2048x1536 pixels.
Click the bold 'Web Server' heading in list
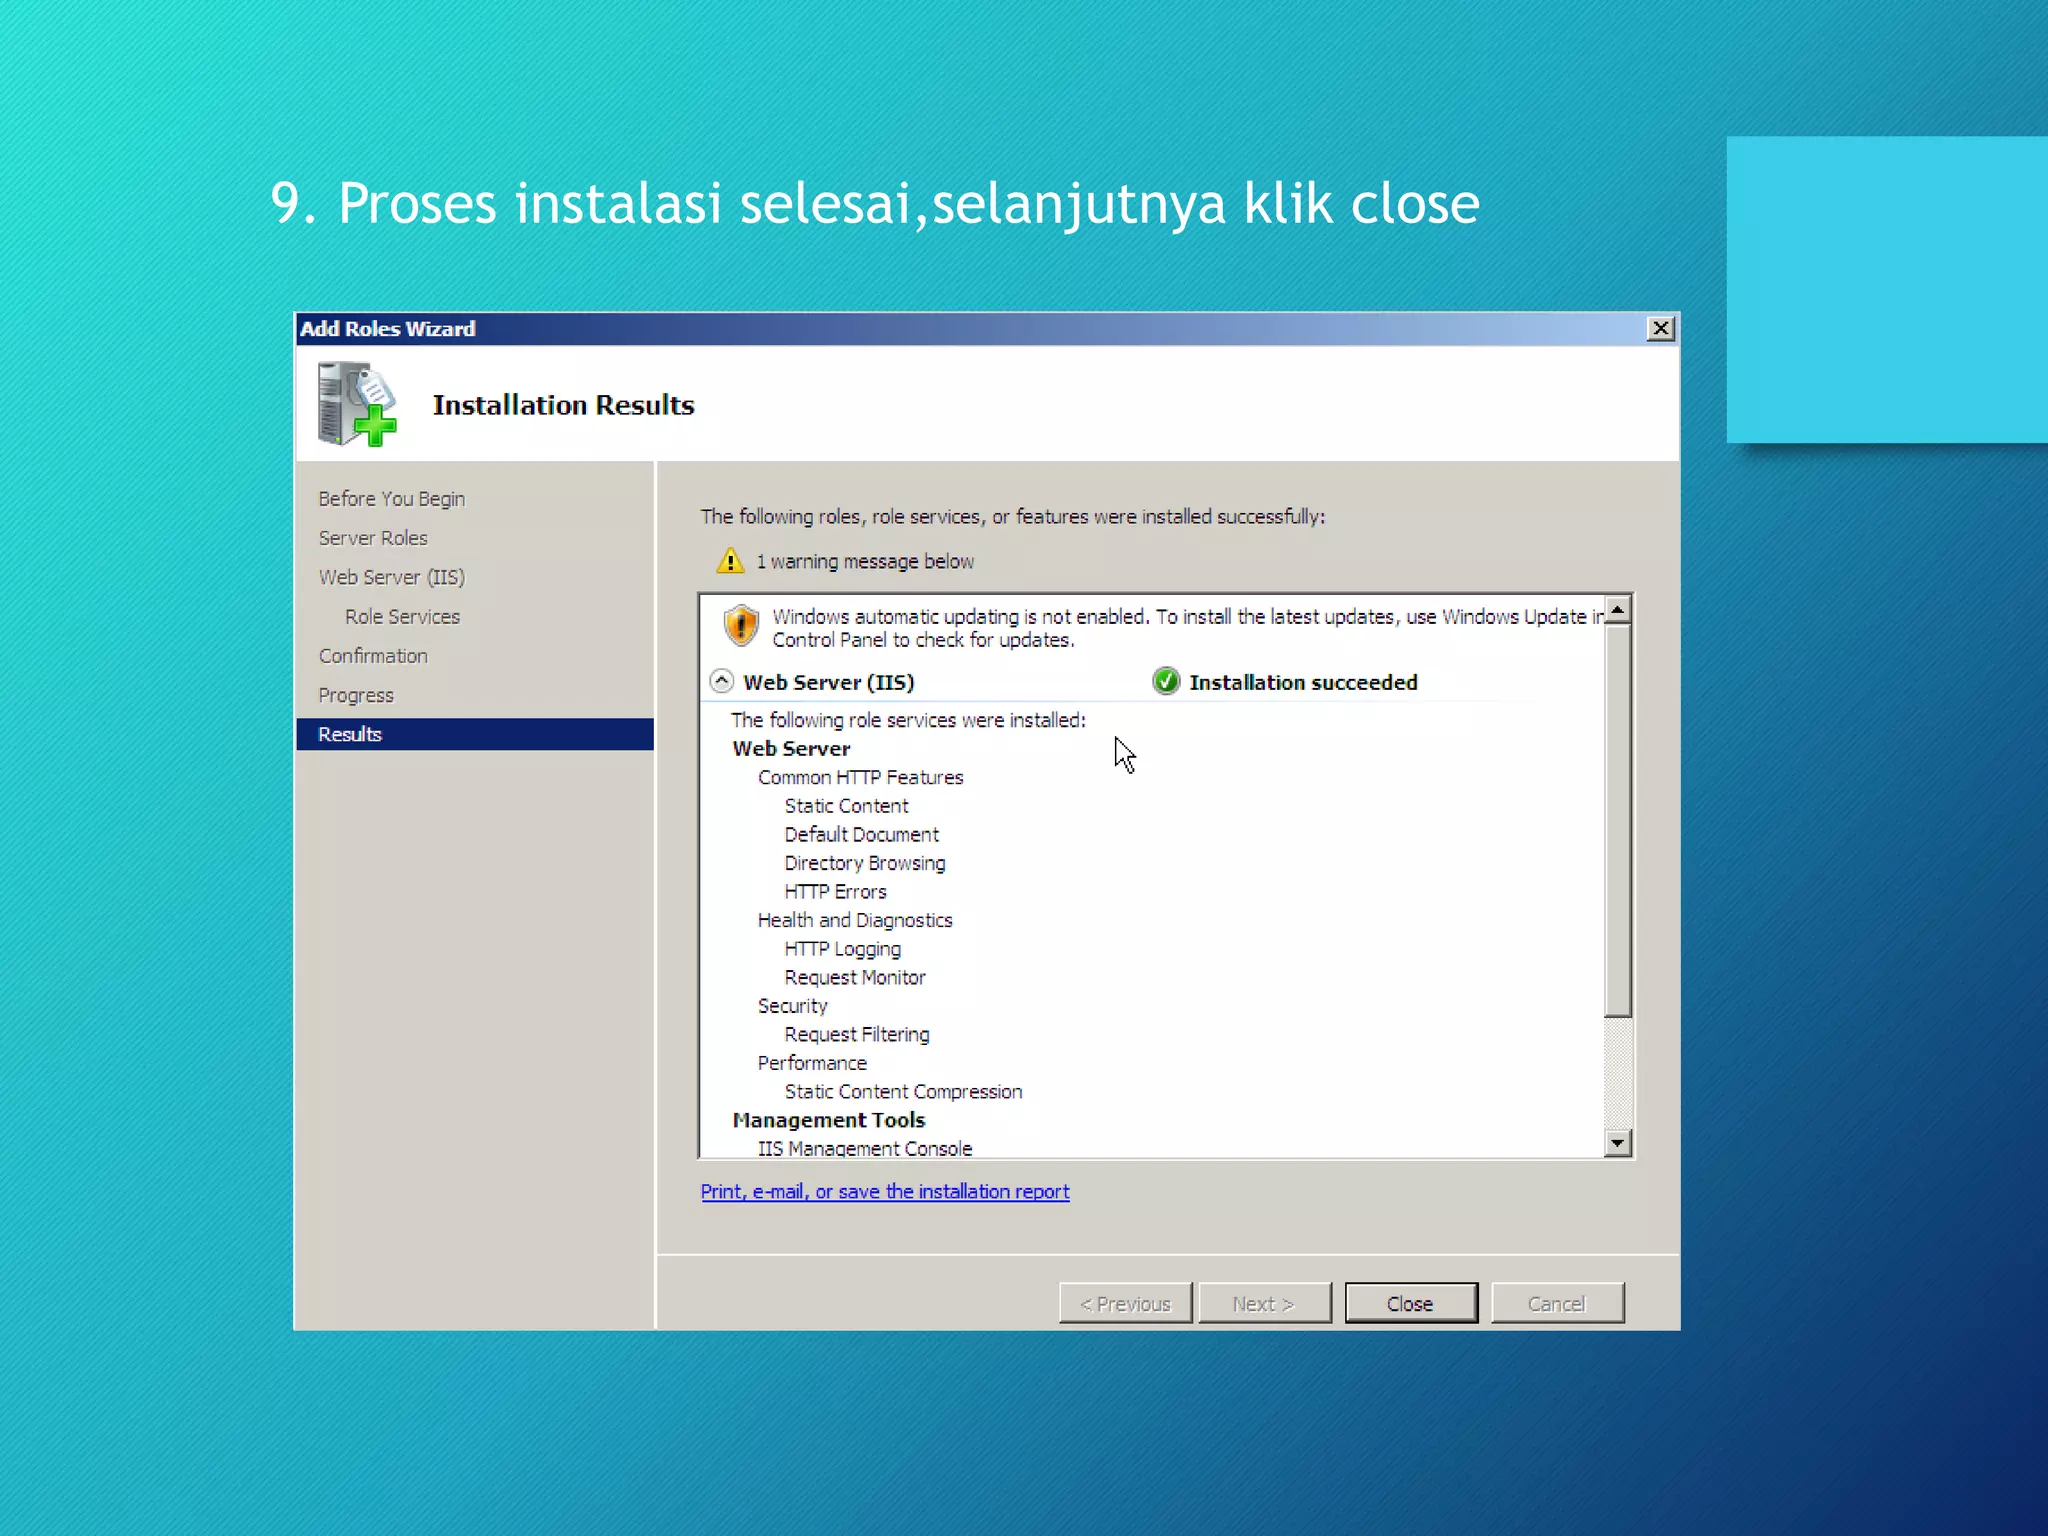(791, 748)
